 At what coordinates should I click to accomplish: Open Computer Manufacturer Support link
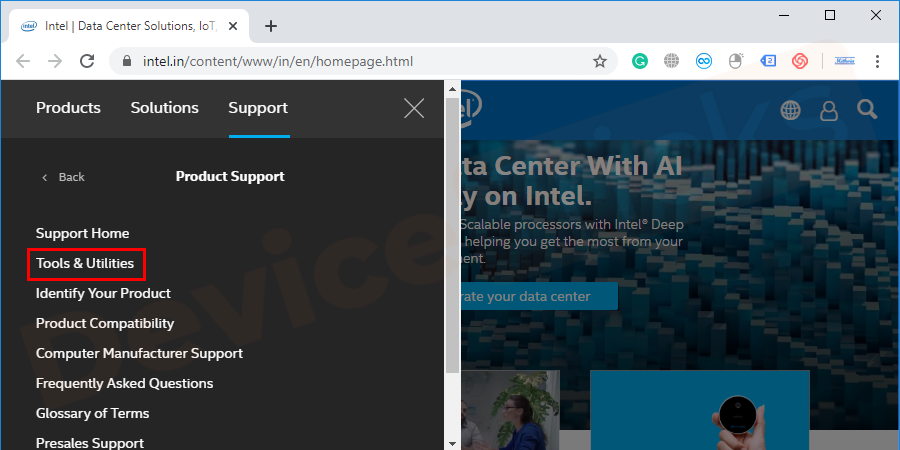[x=139, y=354]
